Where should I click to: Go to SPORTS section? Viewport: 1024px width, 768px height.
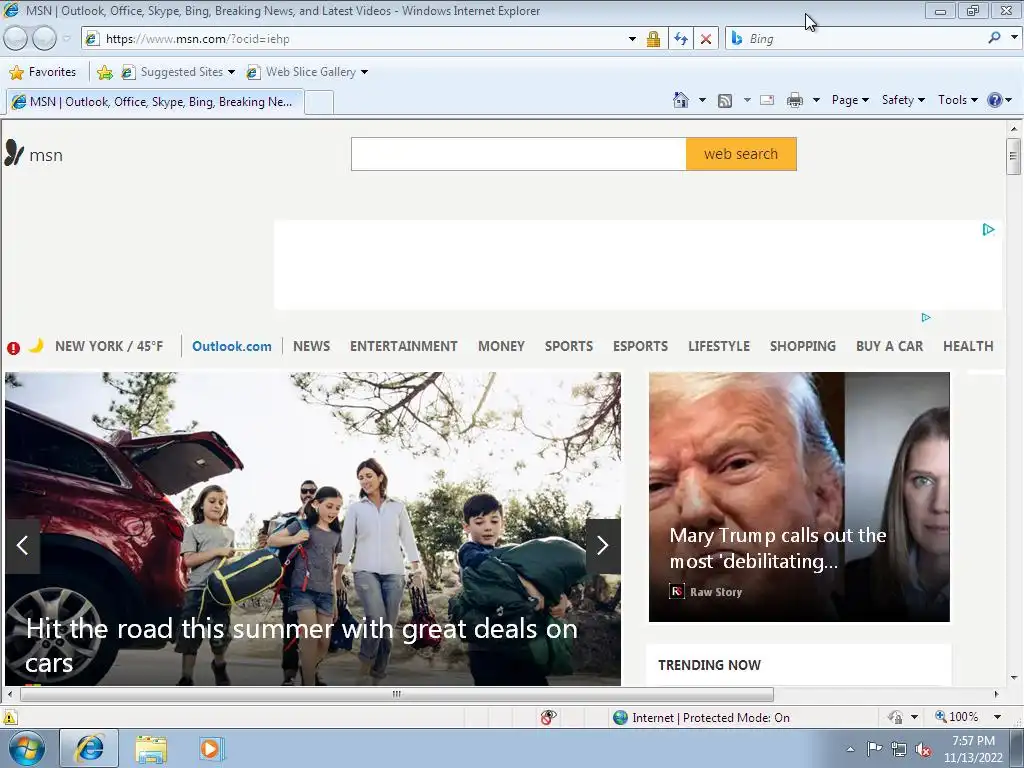click(x=569, y=346)
